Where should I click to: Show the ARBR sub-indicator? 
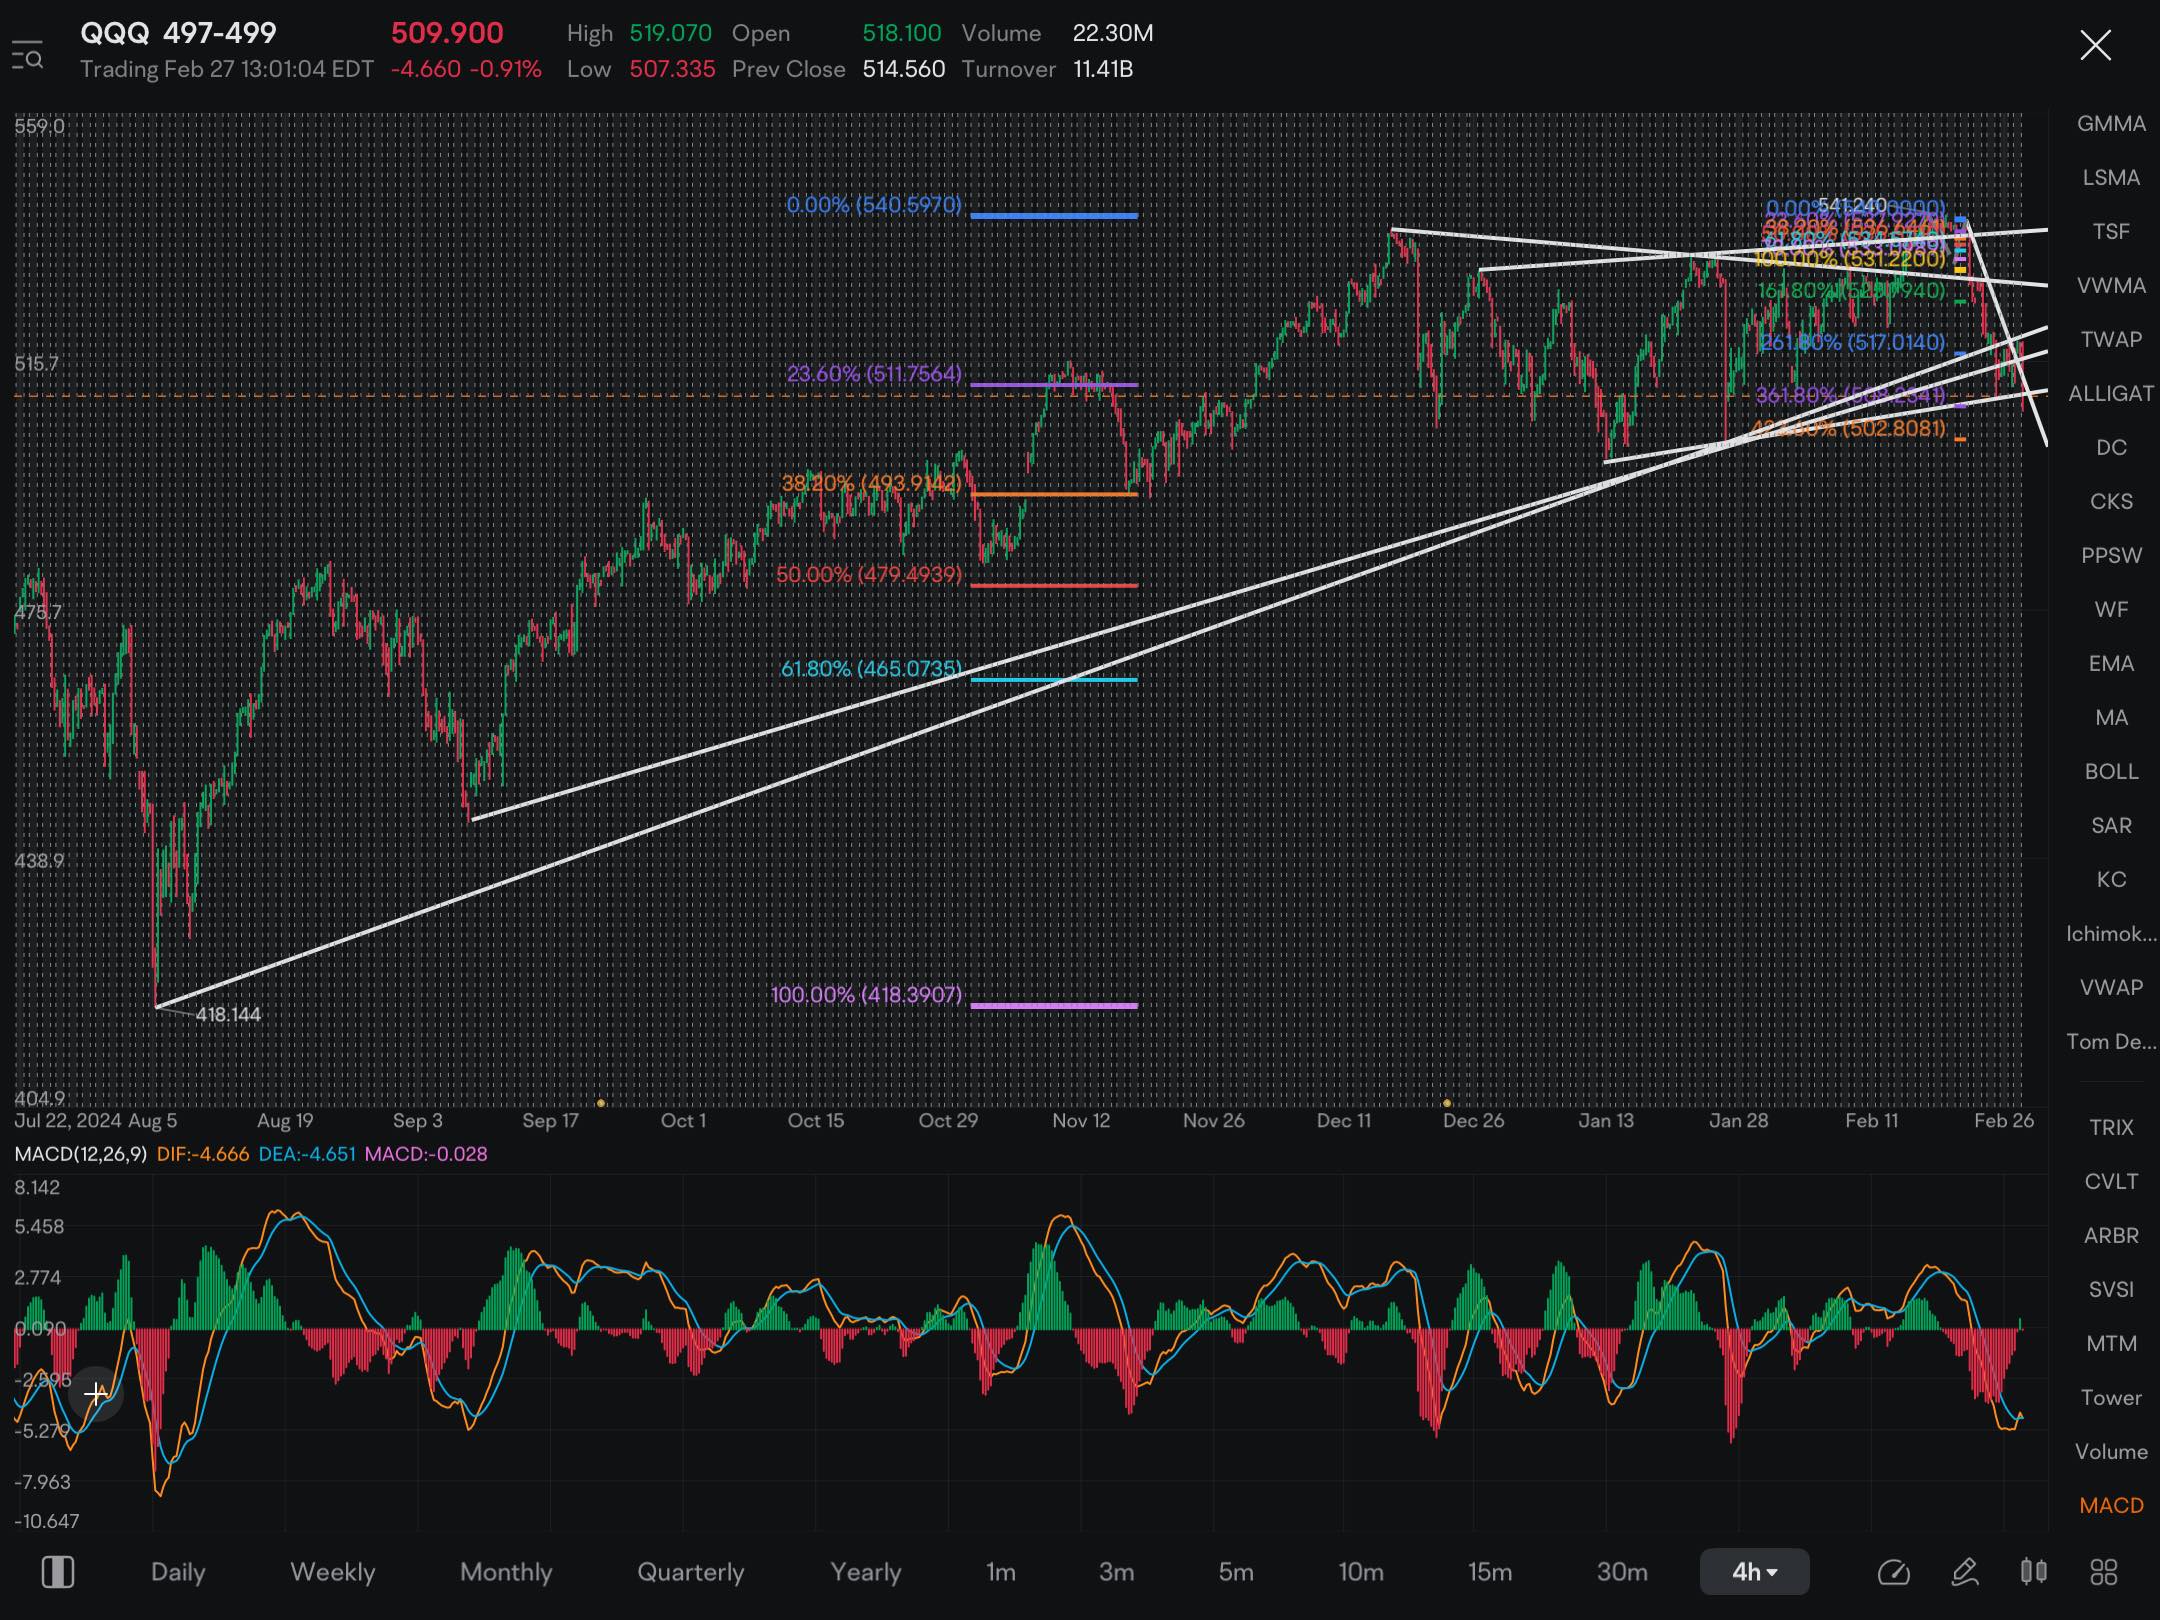coord(2111,1235)
